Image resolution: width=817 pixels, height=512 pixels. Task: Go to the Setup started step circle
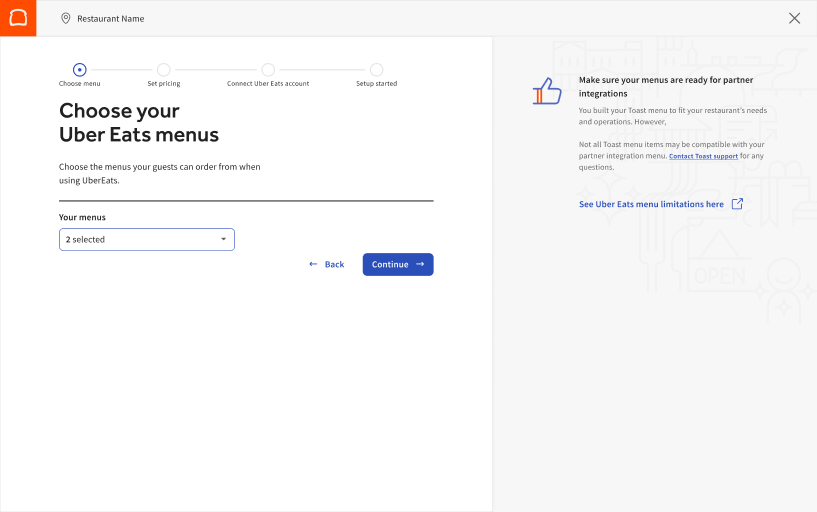pos(376,70)
